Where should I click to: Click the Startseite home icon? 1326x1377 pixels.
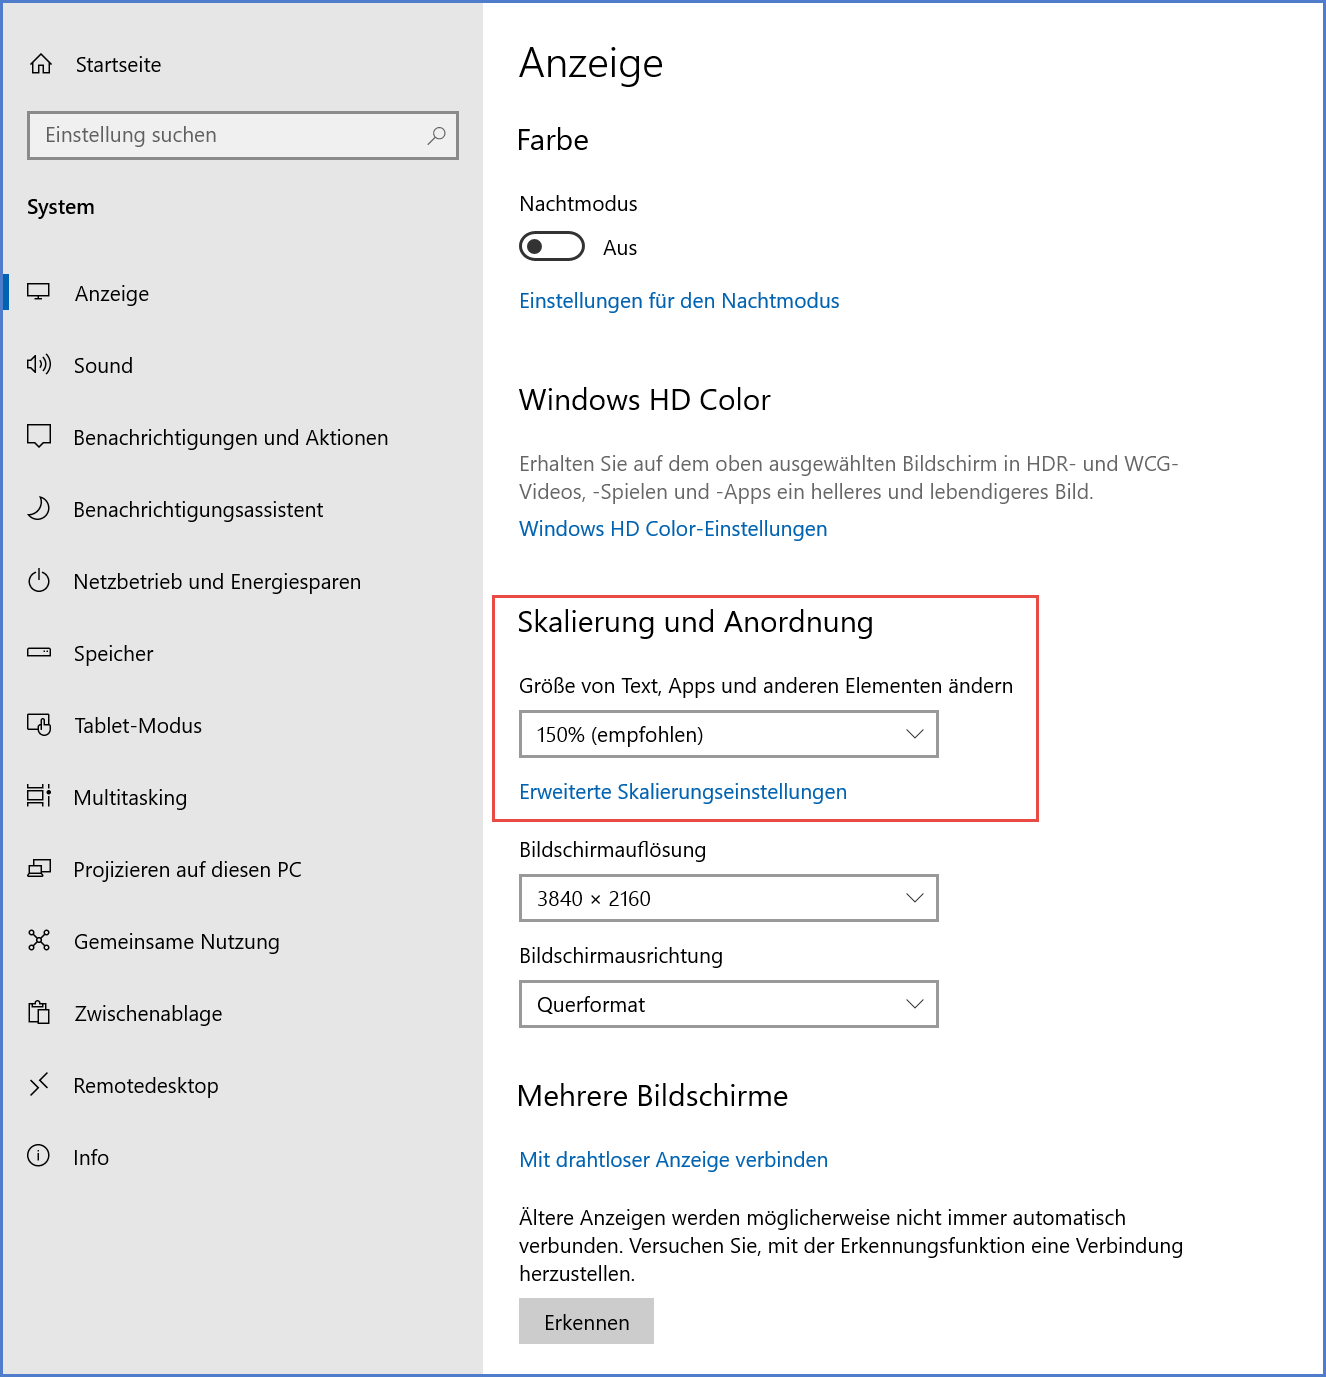(x=41, y=64)
